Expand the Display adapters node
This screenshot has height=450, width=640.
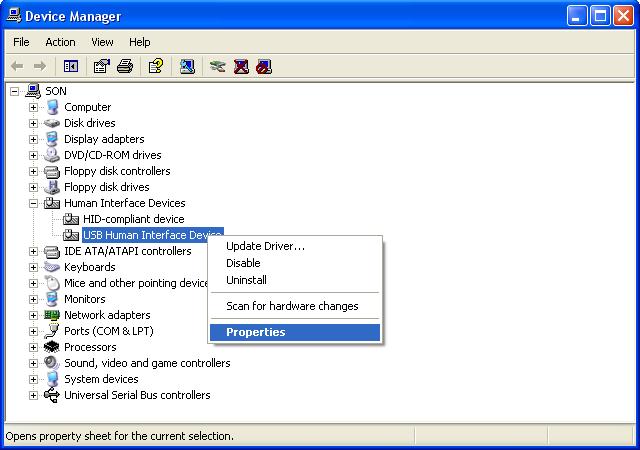[33, 139]
